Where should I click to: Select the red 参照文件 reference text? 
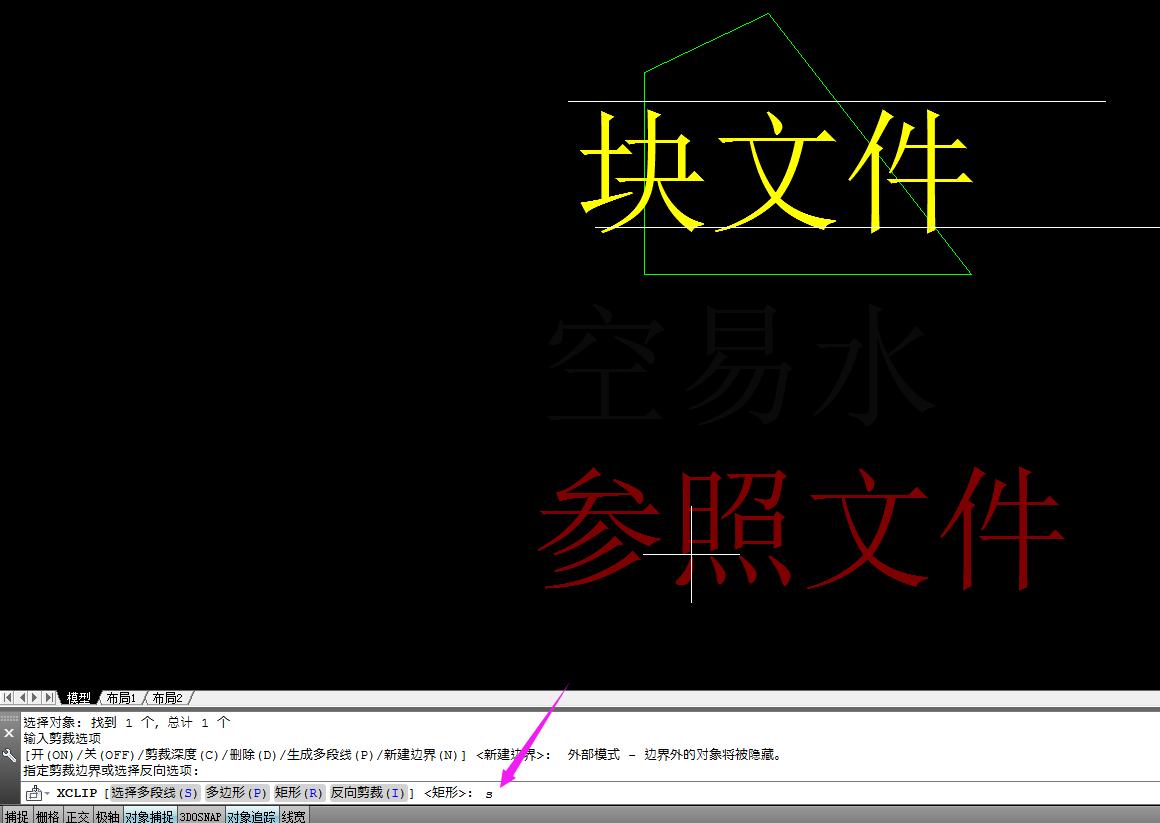802,528
